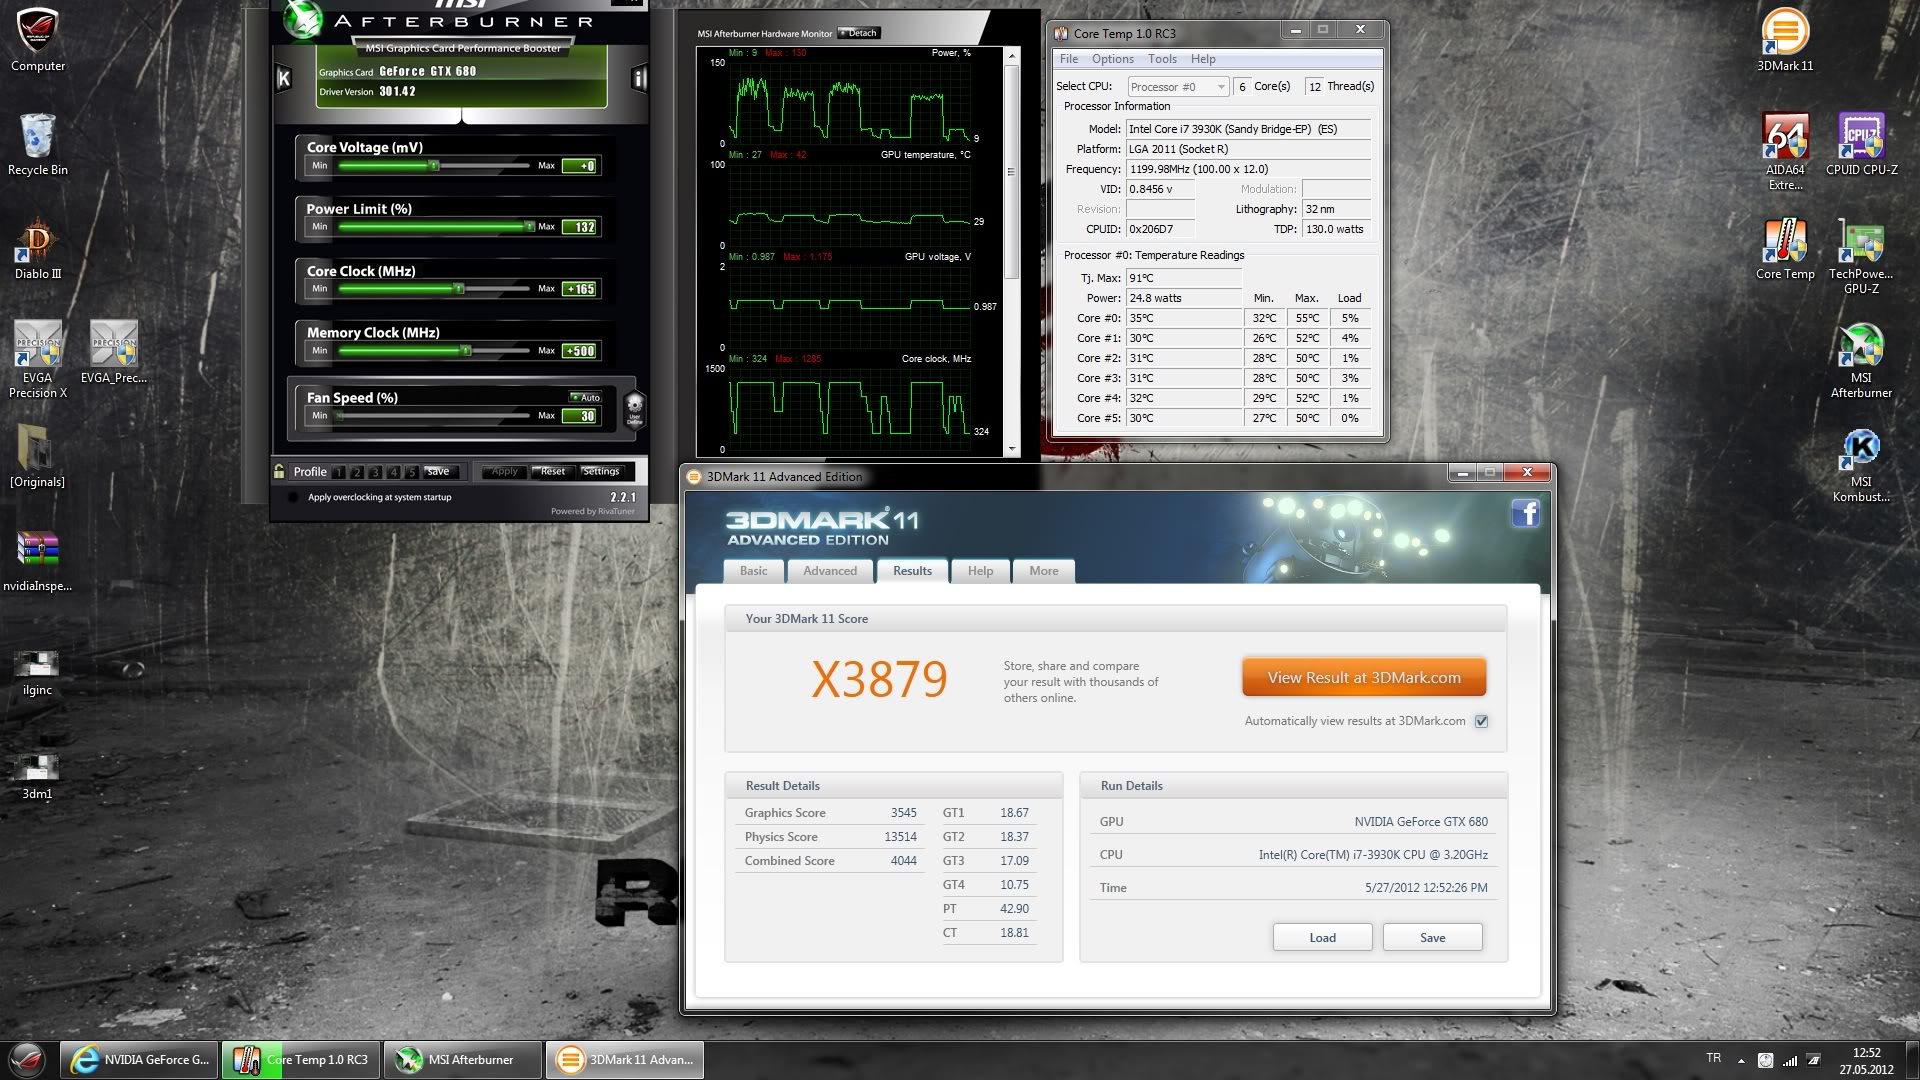Switch to the Help tab in 3DMark
1920x1080 pixels.
click(980, 571)
